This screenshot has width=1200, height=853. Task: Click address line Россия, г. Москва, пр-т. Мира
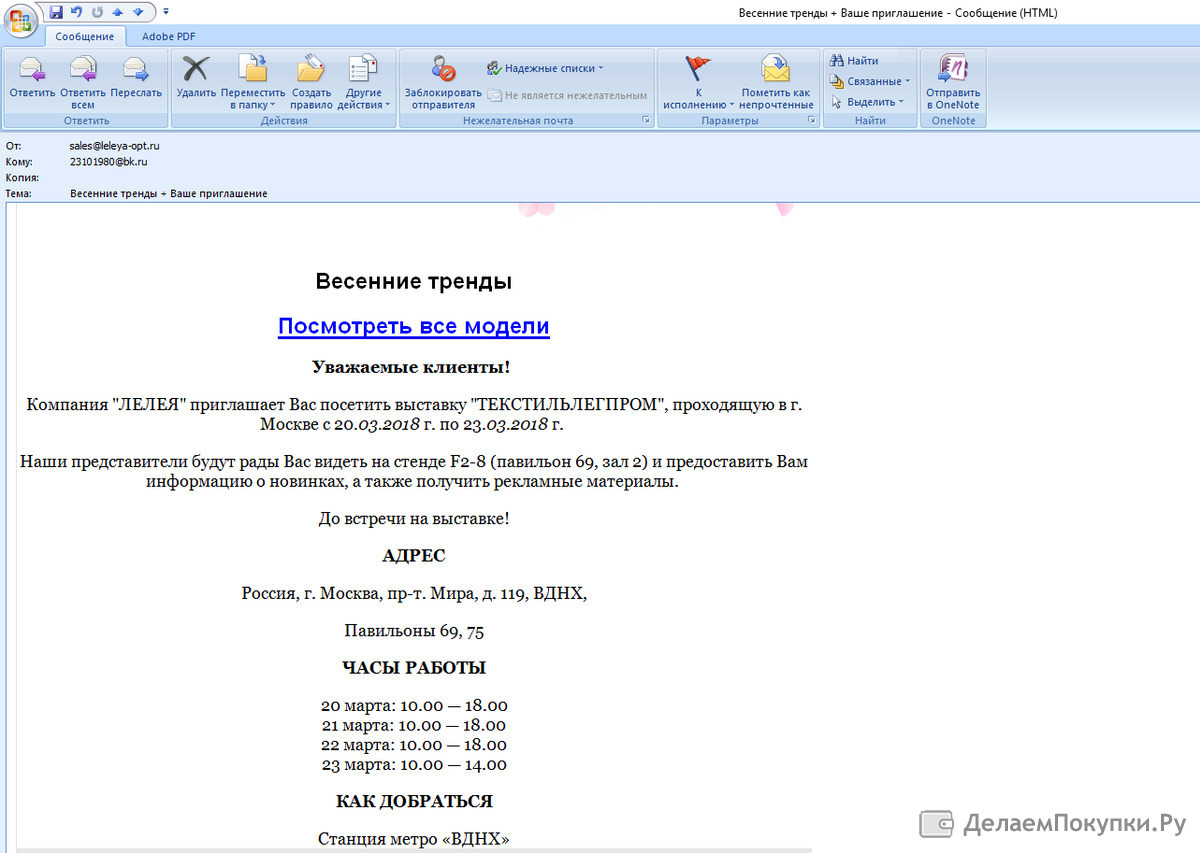click(x=414, y=594)
